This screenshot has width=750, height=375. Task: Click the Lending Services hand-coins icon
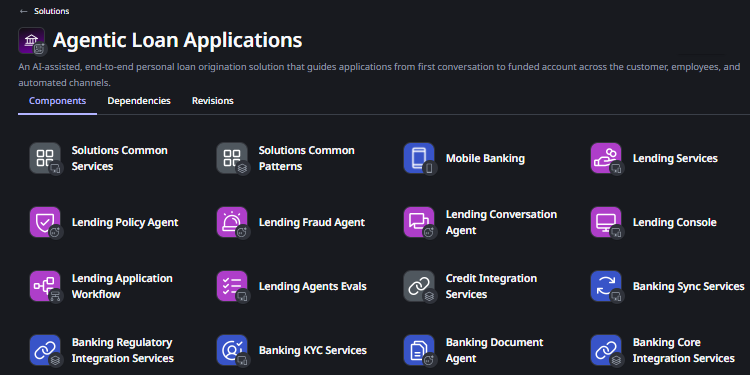tap(606, 158)
